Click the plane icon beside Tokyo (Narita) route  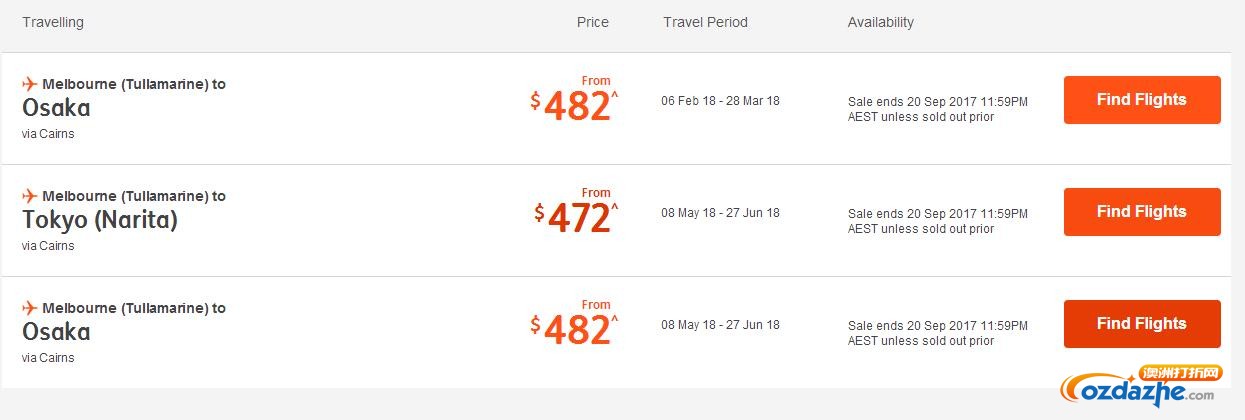[x=30, y=196]
